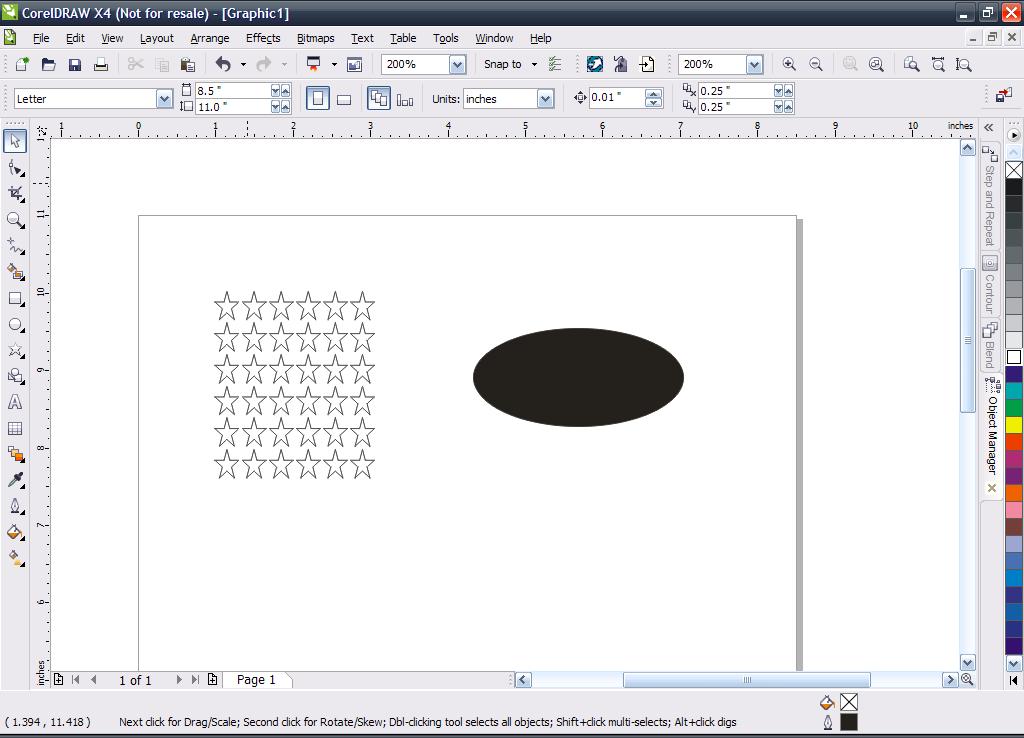Screen dimensions: 1024x738
Task: Click the Save icon in toolbar
Action: point(75,64)
